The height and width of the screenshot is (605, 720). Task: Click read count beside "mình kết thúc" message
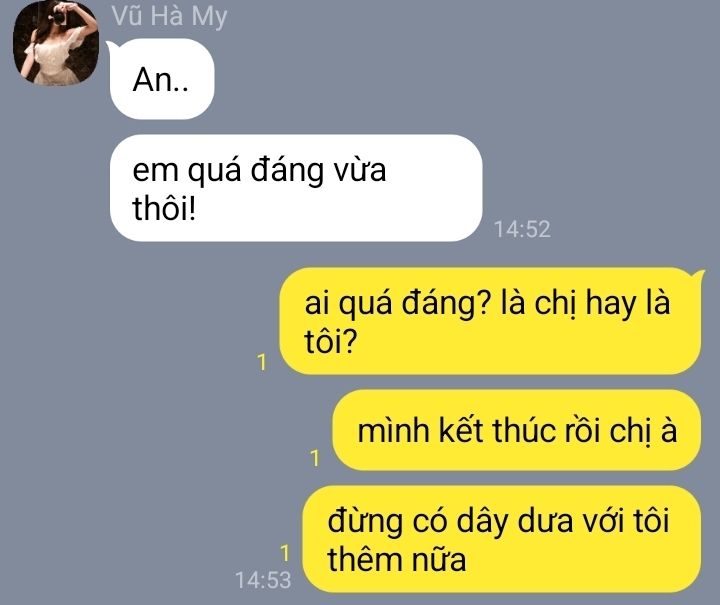[x=315, y=458]
